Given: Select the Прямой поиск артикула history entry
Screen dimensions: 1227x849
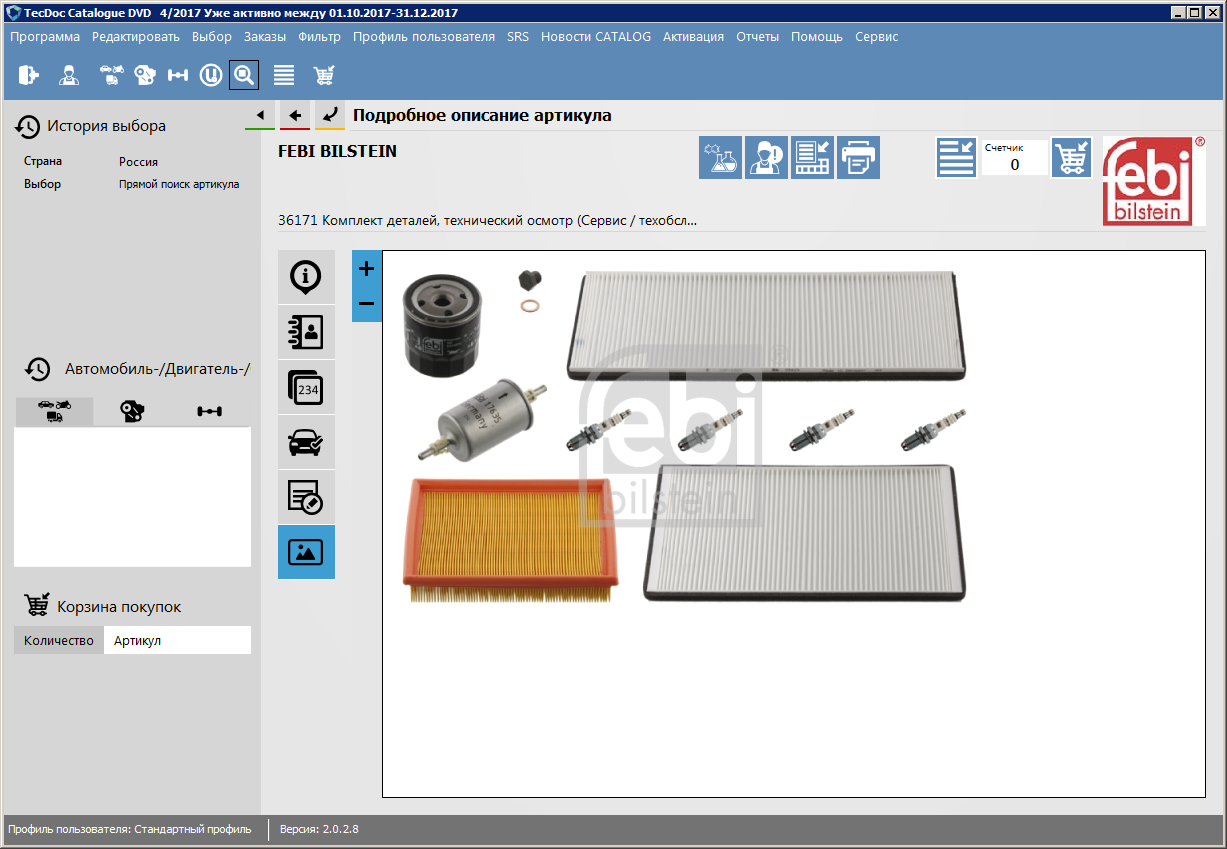Looking at the screenshot, I should [x=179, y=184].
